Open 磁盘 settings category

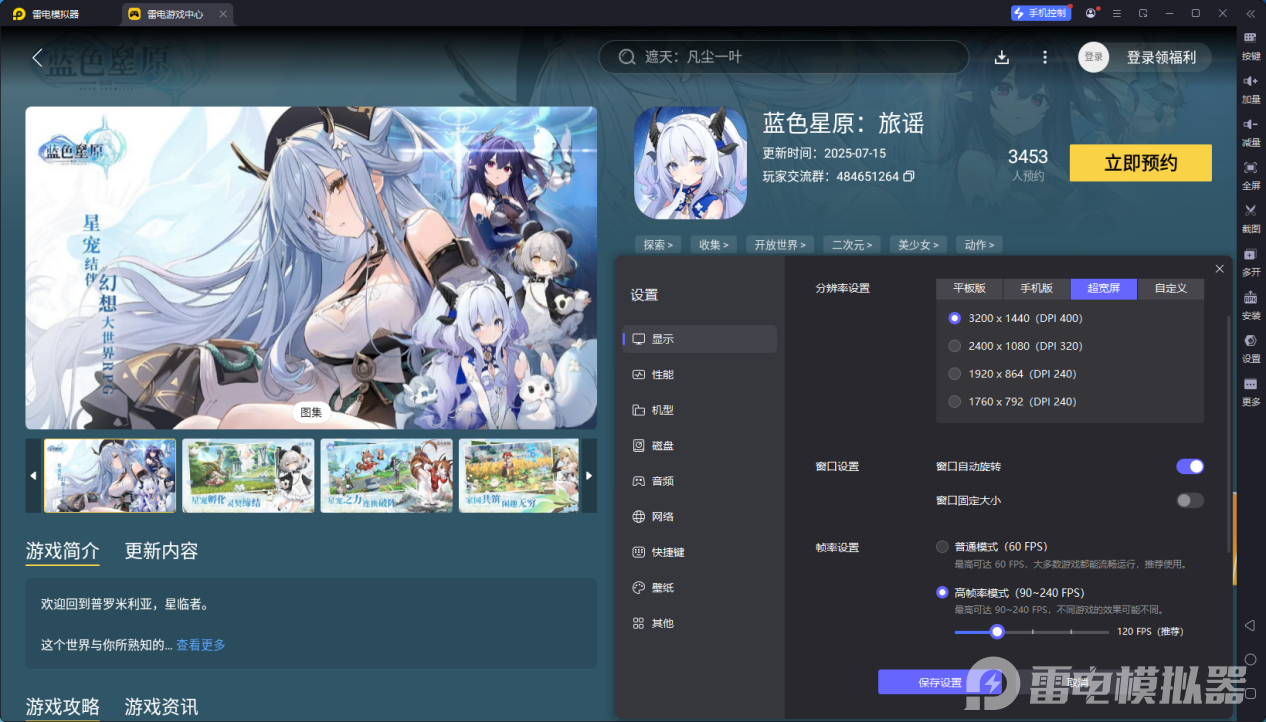pos(699,445)
